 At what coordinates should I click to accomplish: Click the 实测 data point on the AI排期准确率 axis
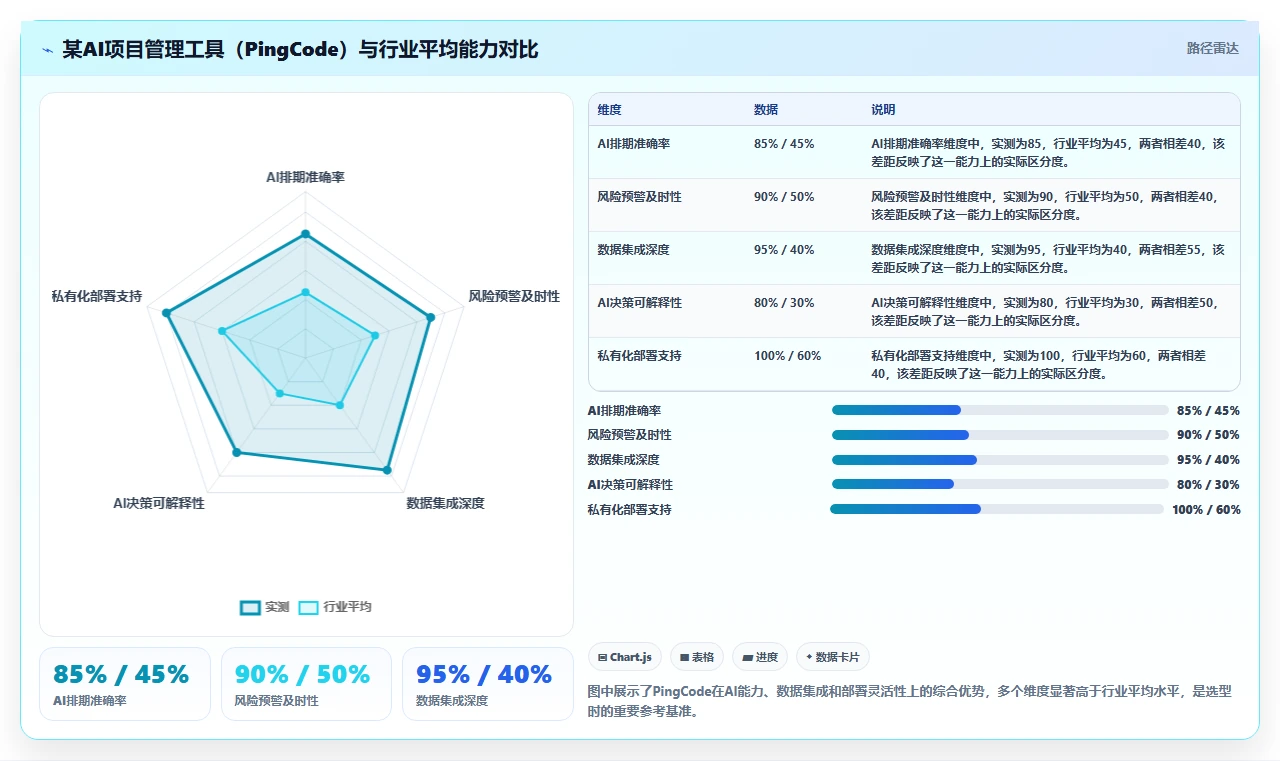(x=305, y=234)
